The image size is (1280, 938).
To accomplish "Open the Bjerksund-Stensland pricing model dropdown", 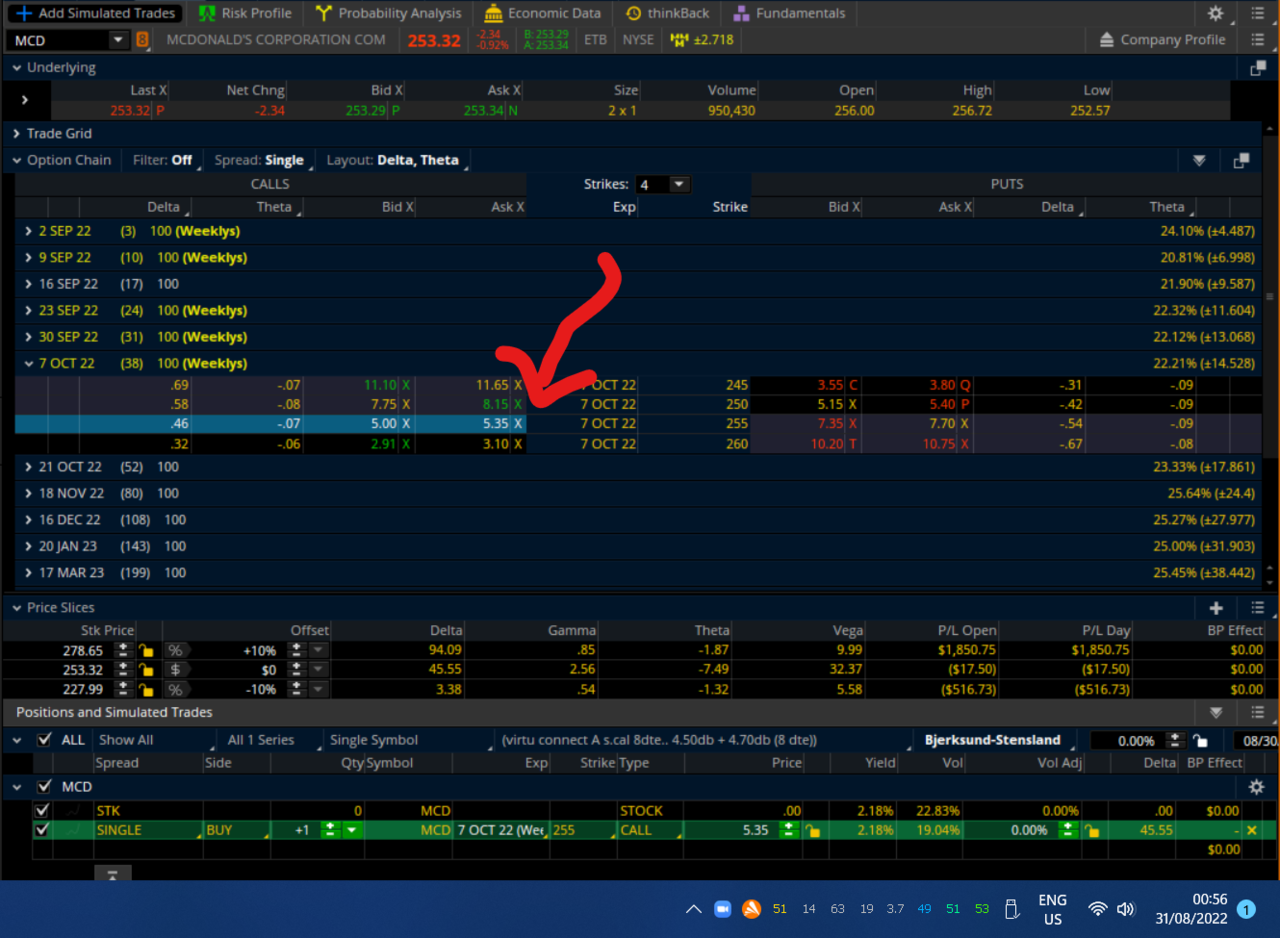I will click(x=997, y=740).
